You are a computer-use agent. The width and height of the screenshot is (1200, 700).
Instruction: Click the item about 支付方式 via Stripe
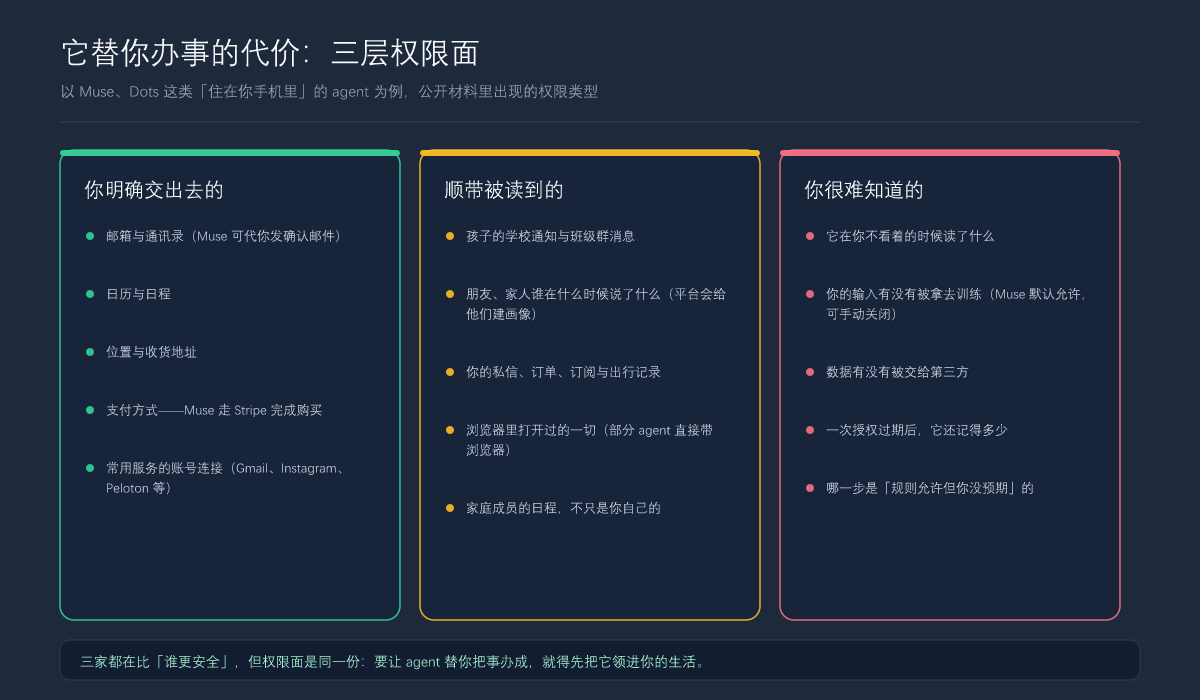(x=214, y=410)
